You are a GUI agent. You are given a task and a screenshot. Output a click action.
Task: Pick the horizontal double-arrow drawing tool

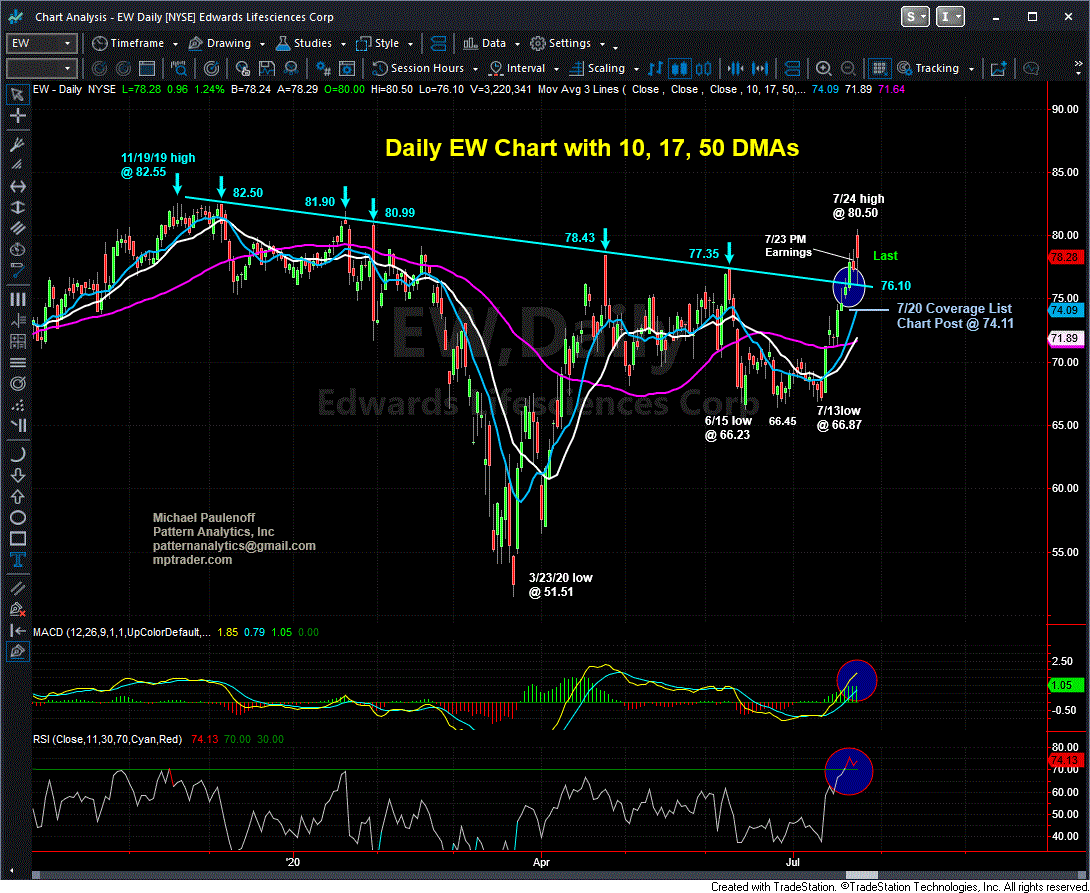[17, 186]
